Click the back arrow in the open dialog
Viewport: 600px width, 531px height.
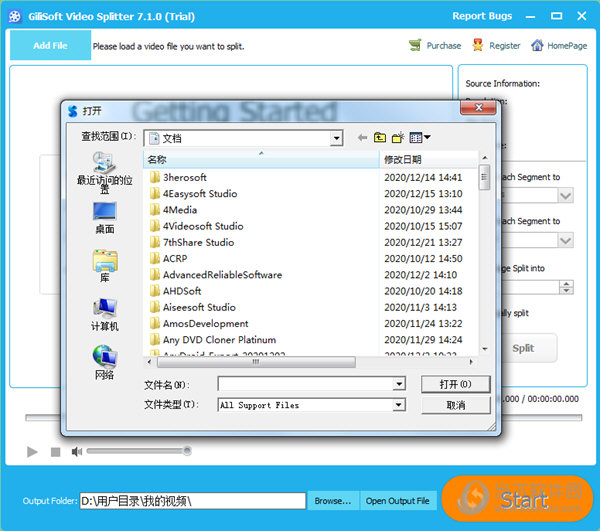pos(362,137)
